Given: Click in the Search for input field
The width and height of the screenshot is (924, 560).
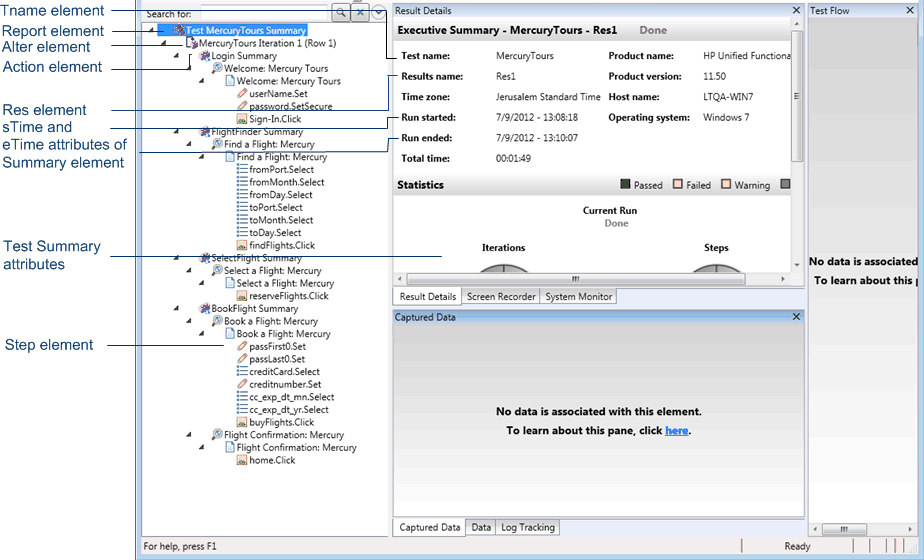Looking at the screenshot, I should pos(265,13).
